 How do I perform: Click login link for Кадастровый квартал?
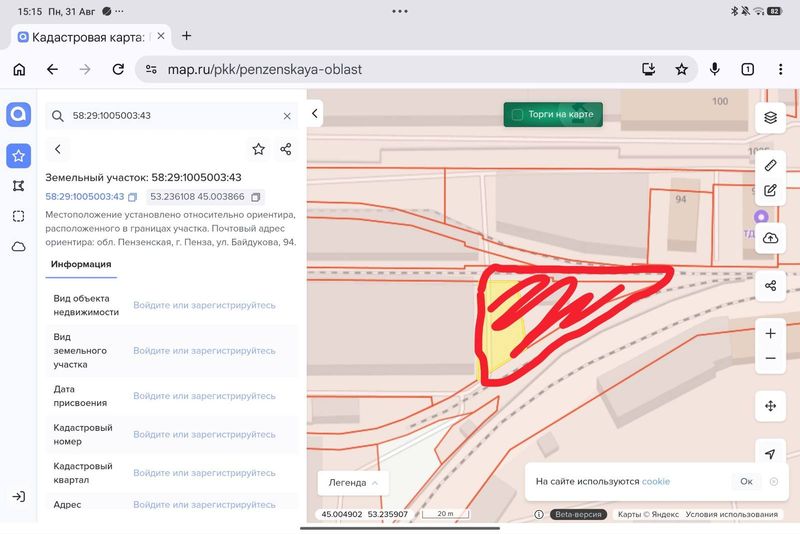click(x=204, y=473)
